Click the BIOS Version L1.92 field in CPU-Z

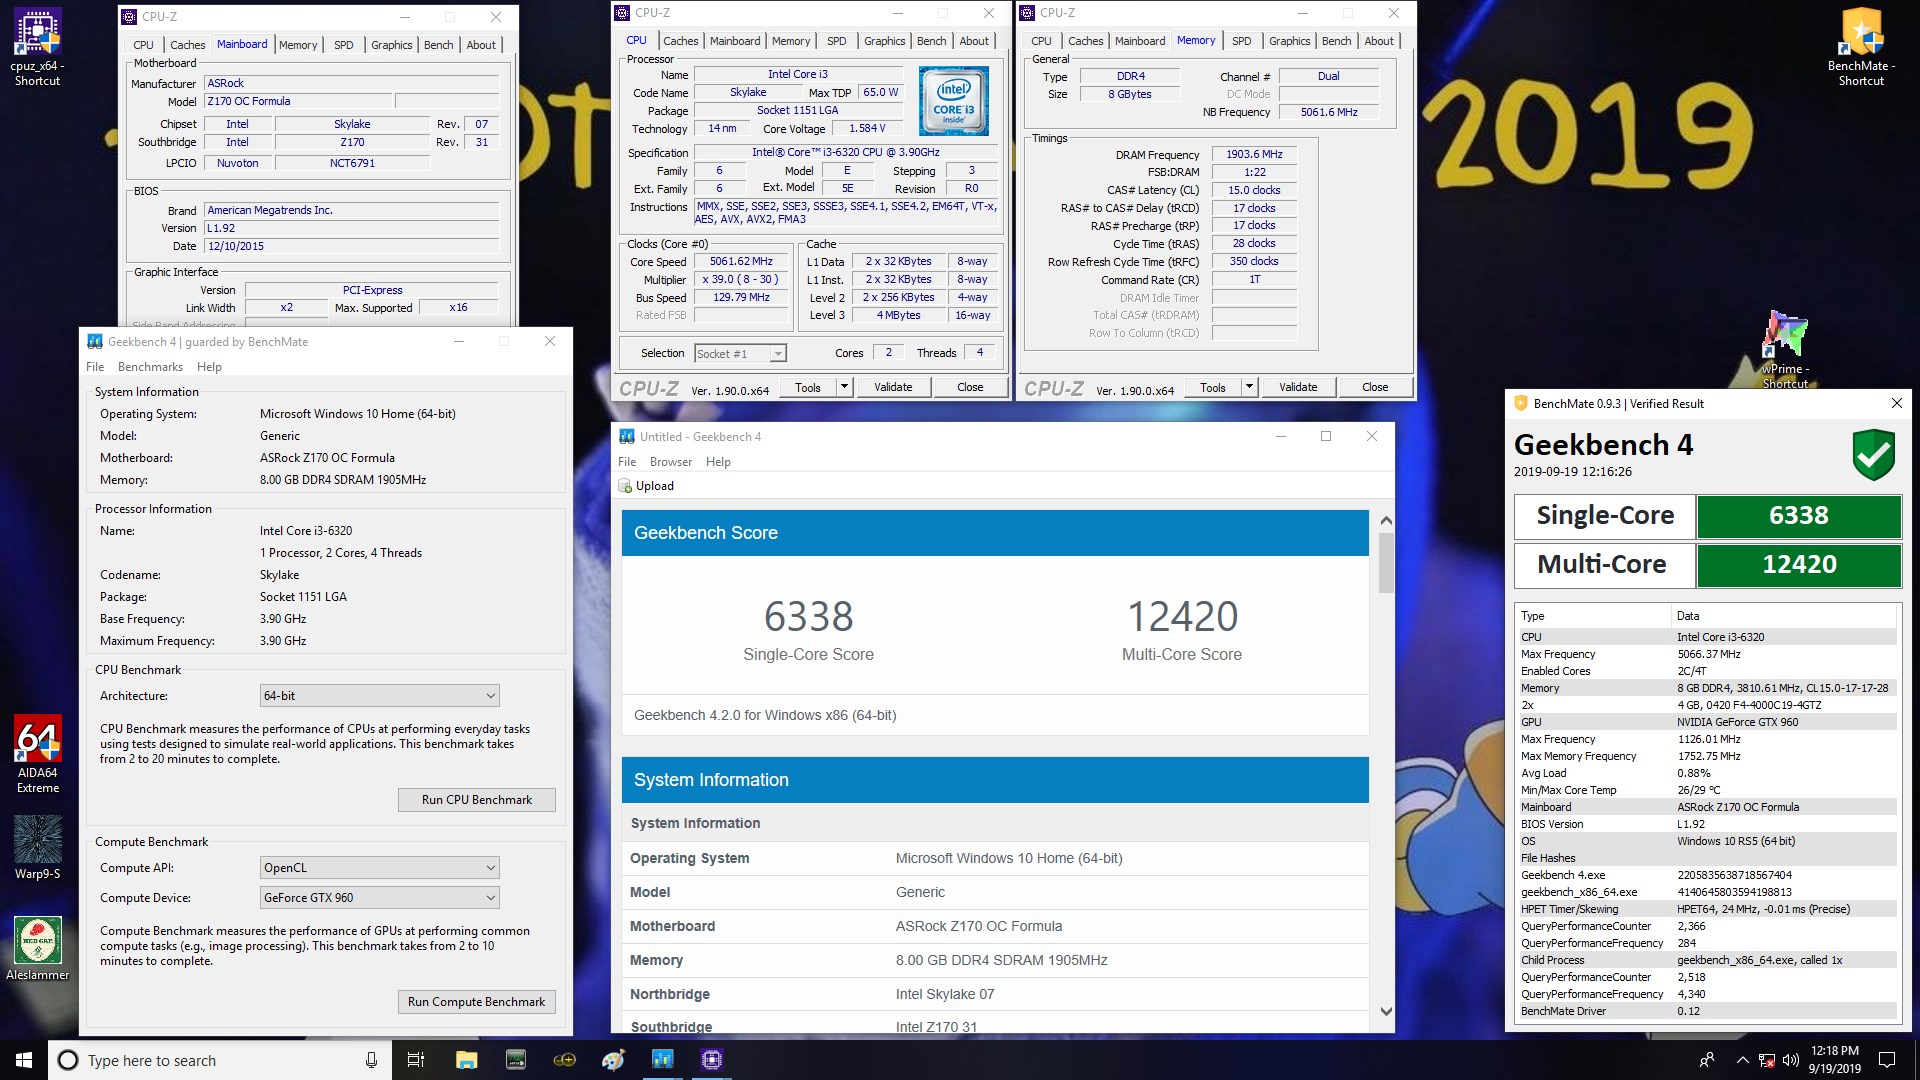pos(351,228)
